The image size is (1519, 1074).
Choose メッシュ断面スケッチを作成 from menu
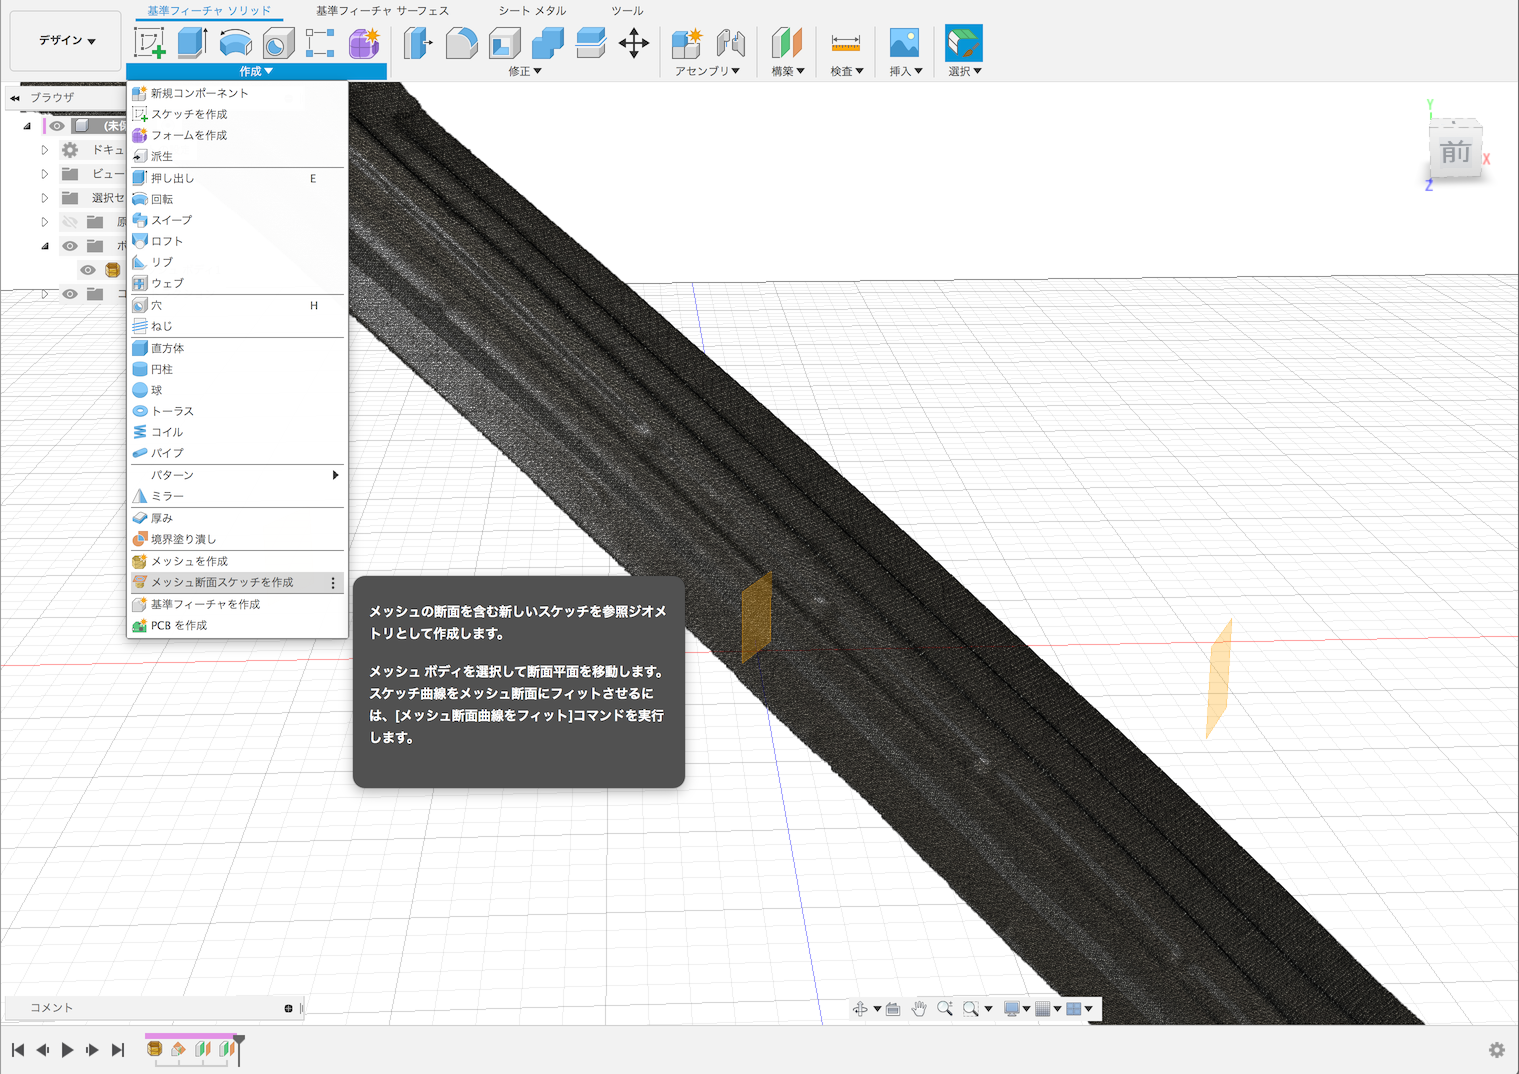[x=222, y=582]
